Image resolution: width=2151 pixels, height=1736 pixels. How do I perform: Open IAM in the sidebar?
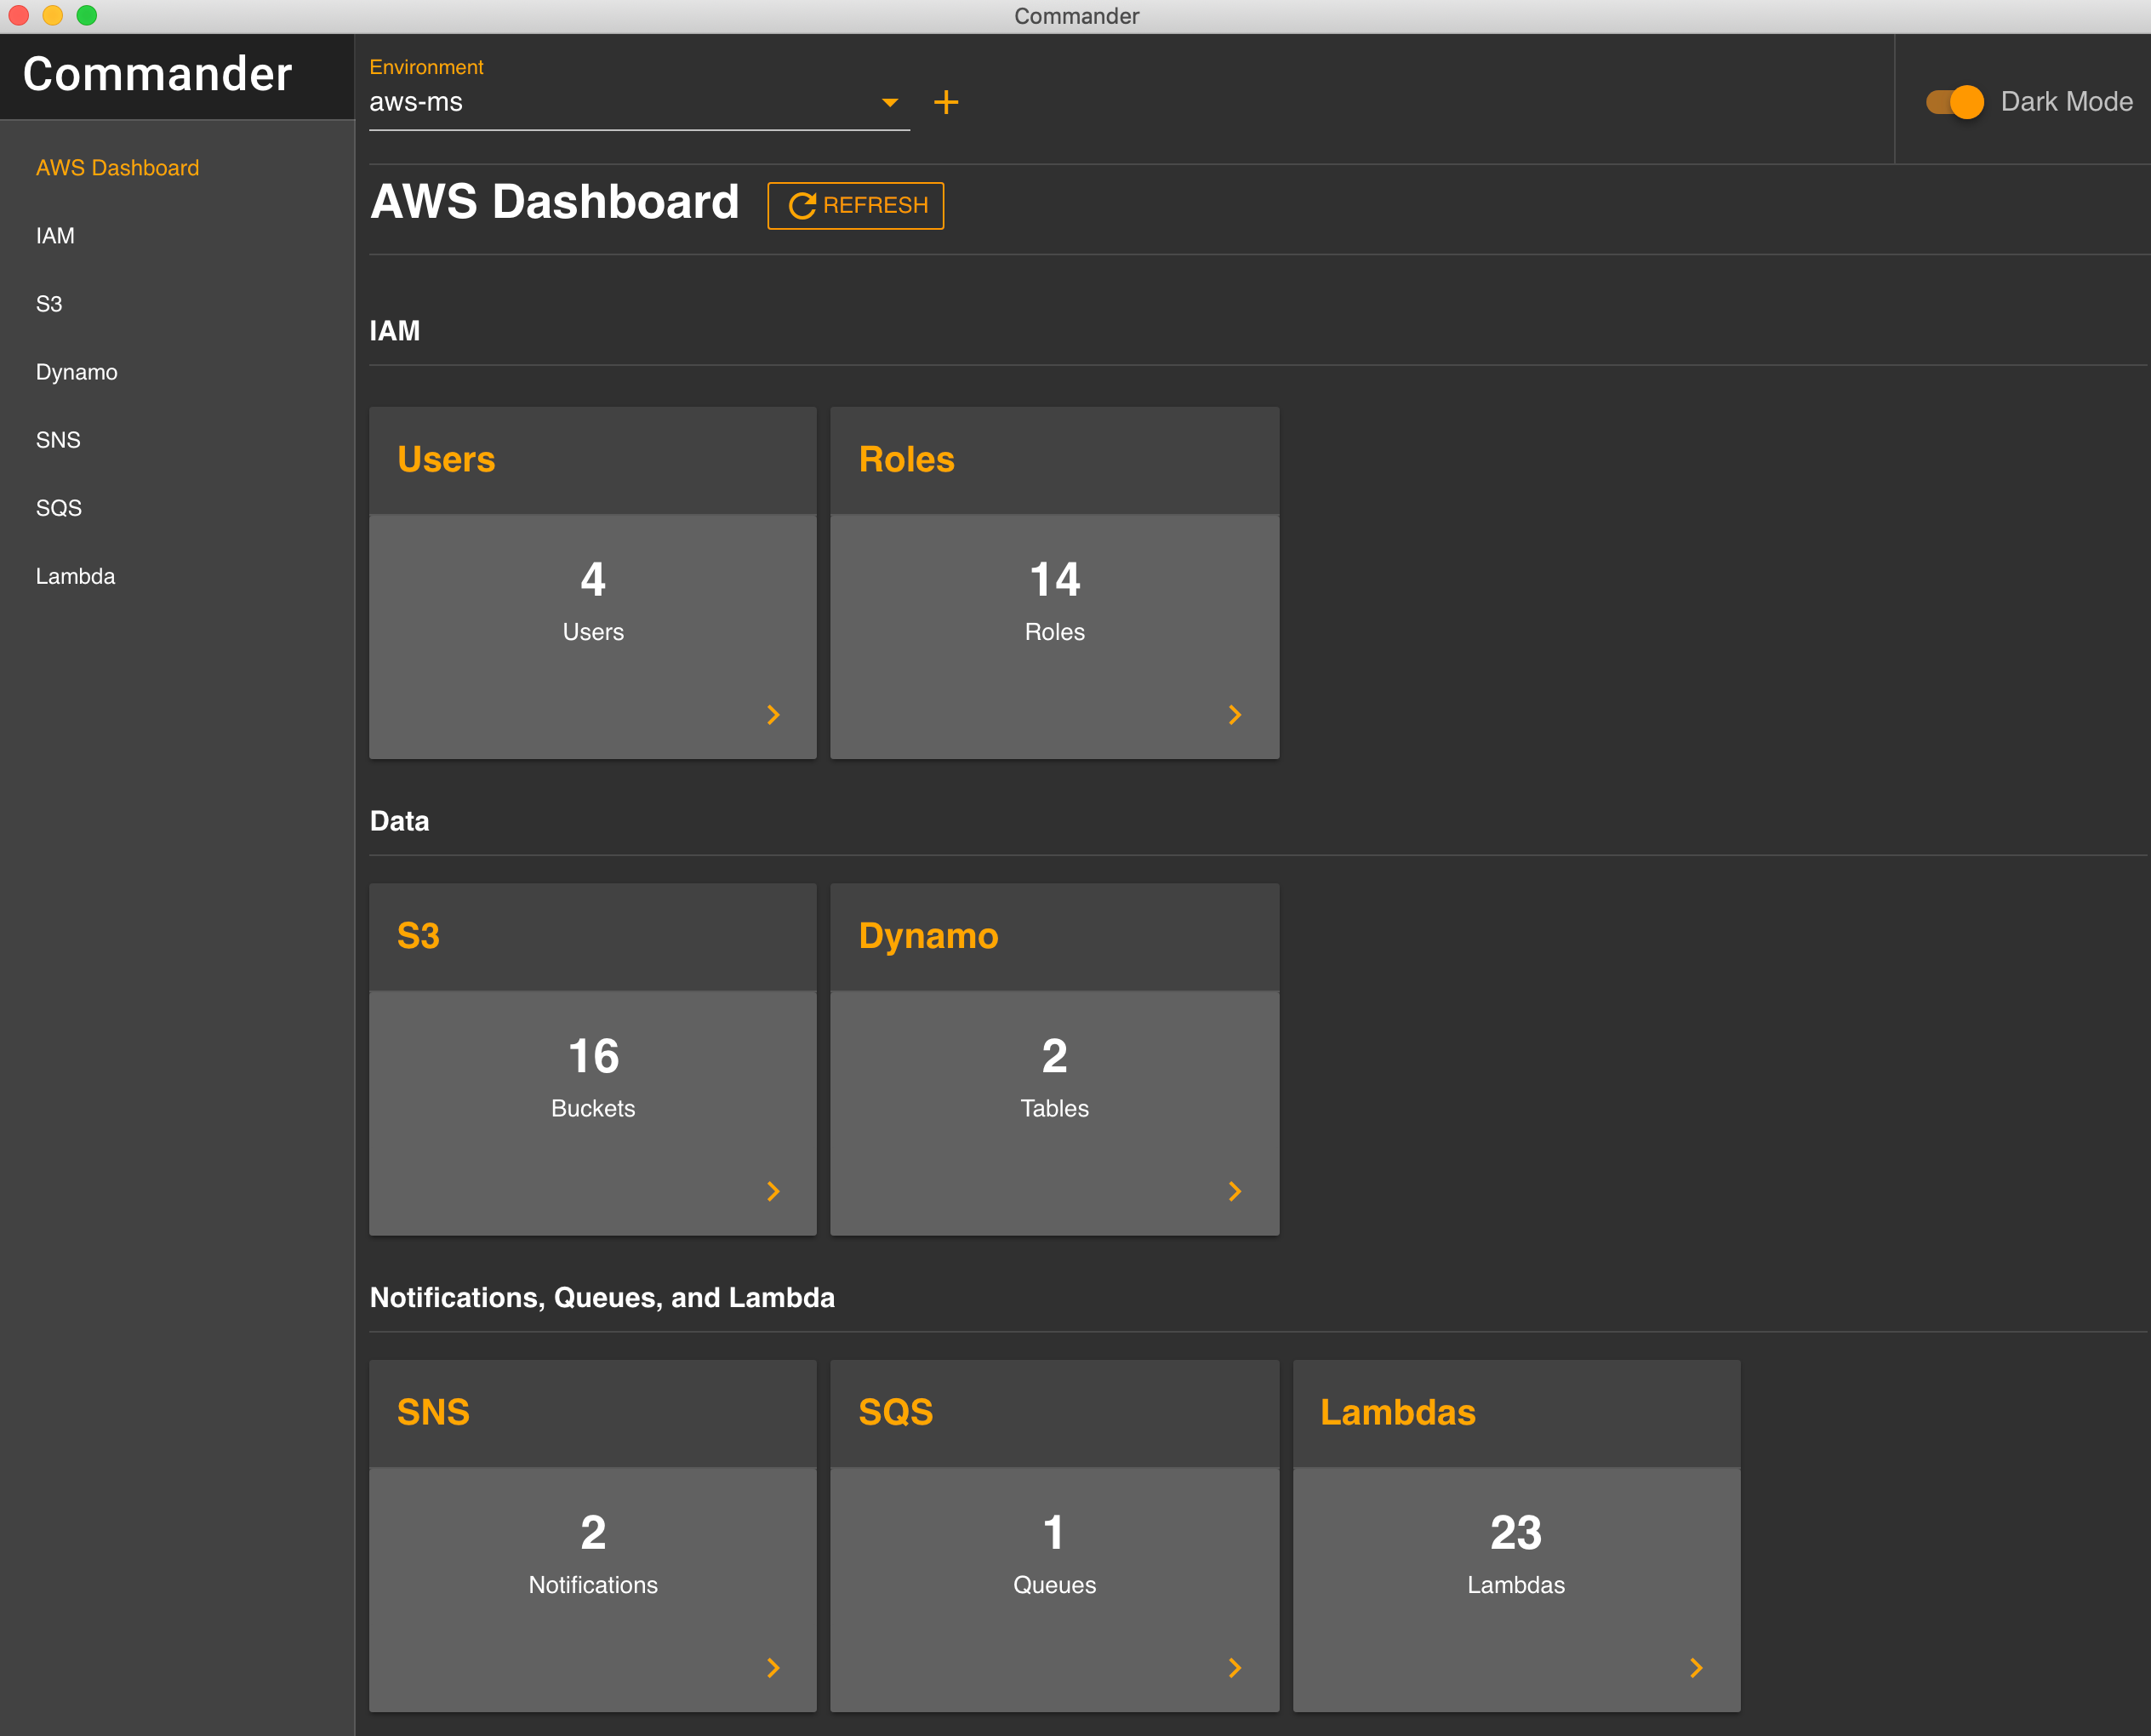(x=55, y=236)
